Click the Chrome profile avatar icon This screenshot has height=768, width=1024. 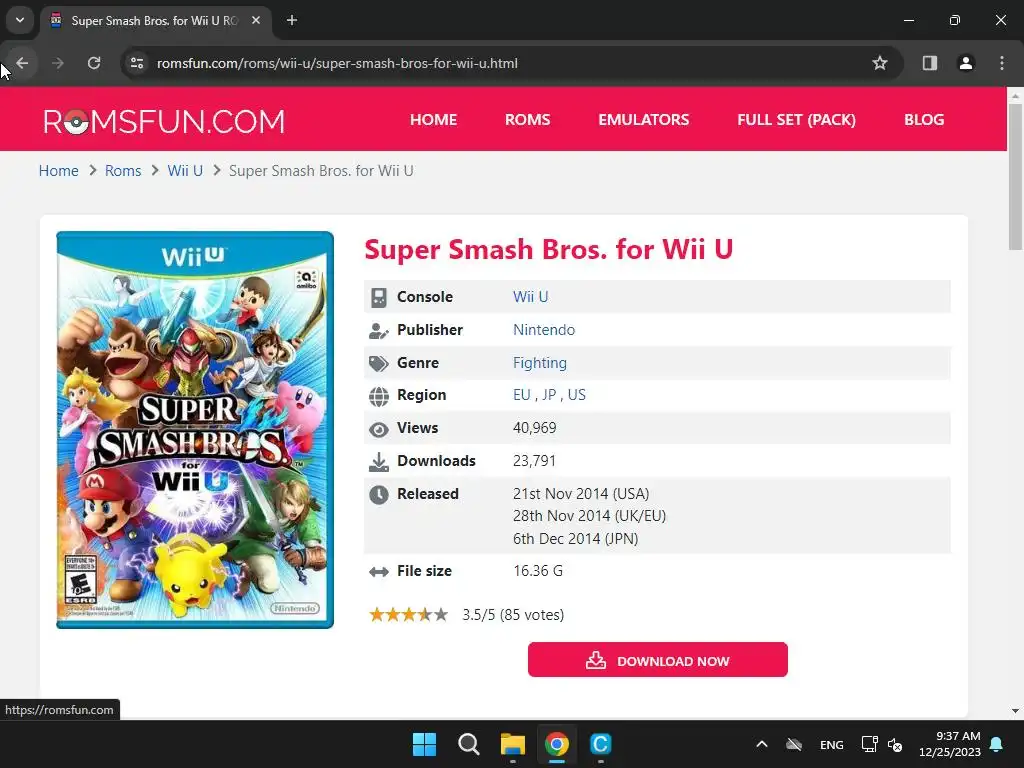pyautogui.click(x=965, y=63)
